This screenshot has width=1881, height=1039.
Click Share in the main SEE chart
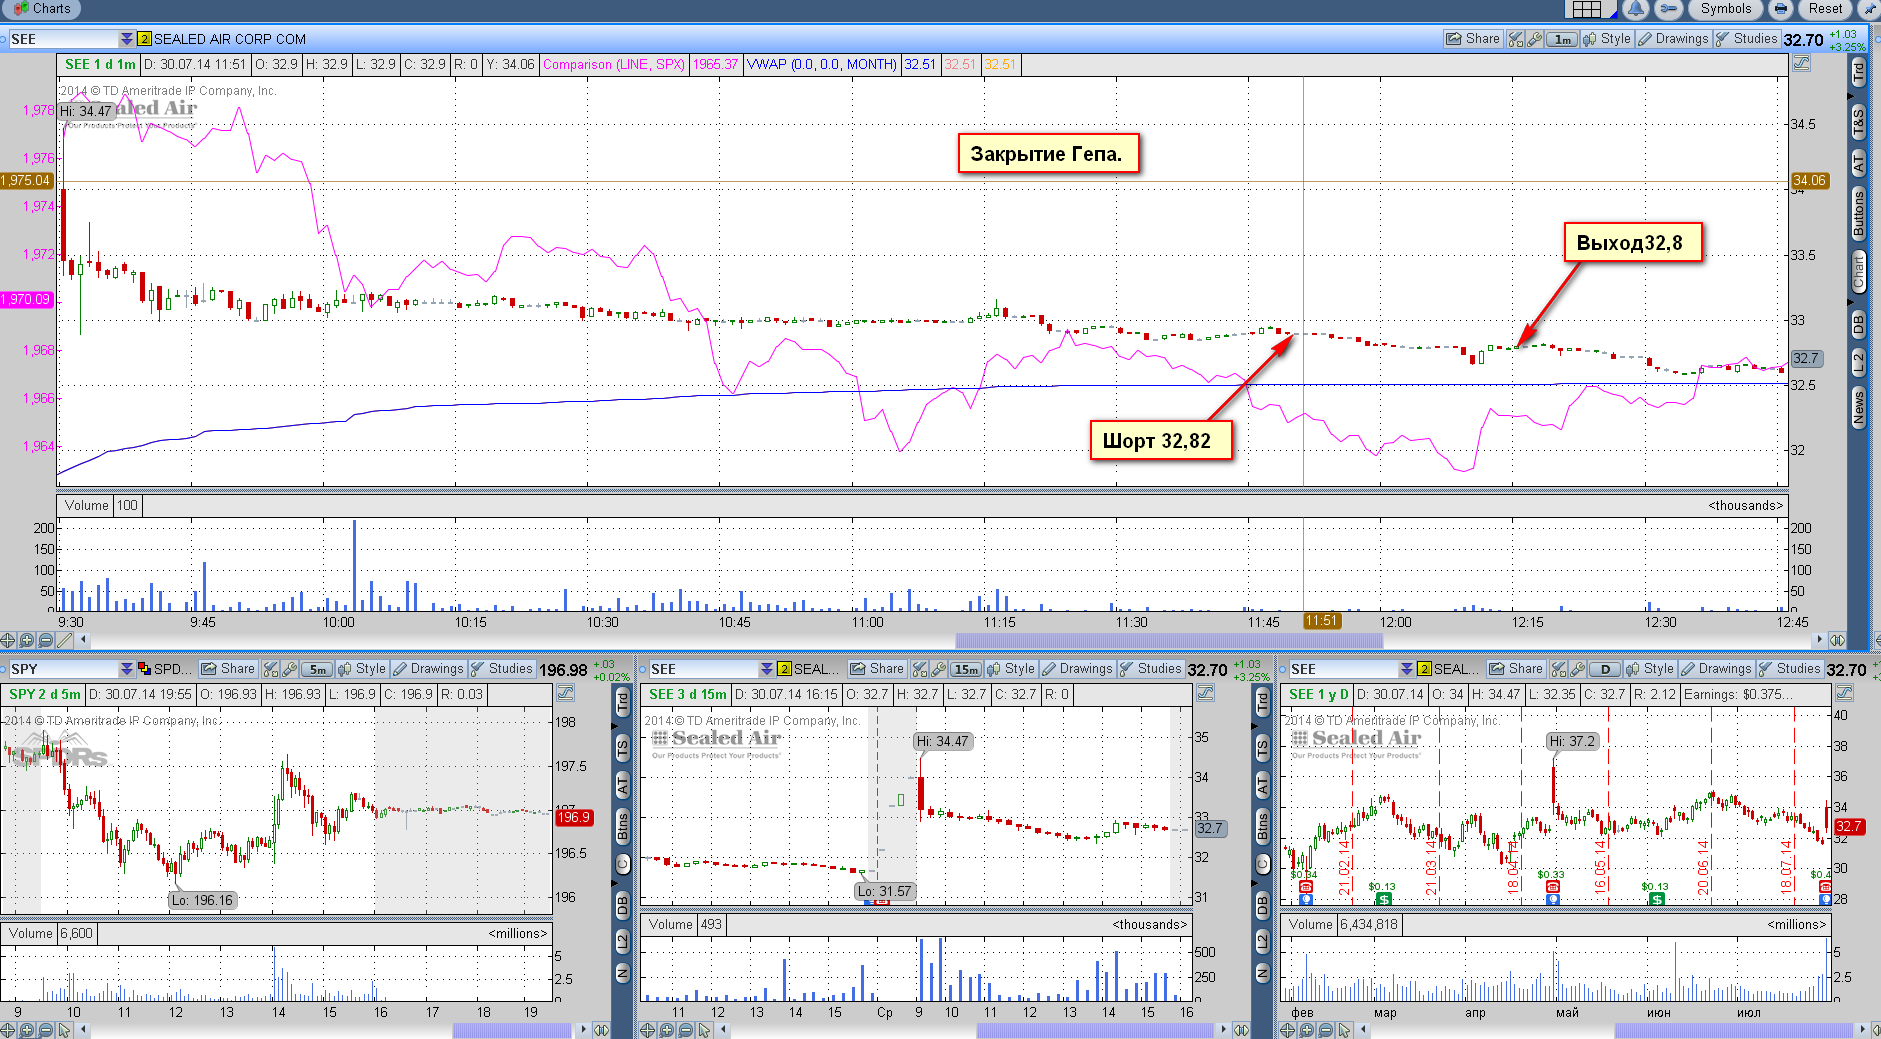(1473, 39)
